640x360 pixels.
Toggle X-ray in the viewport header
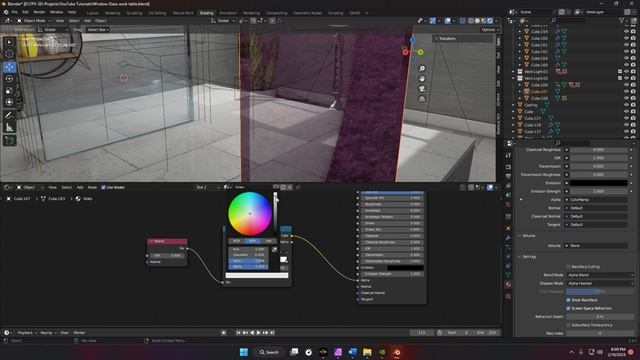[462, 20]
